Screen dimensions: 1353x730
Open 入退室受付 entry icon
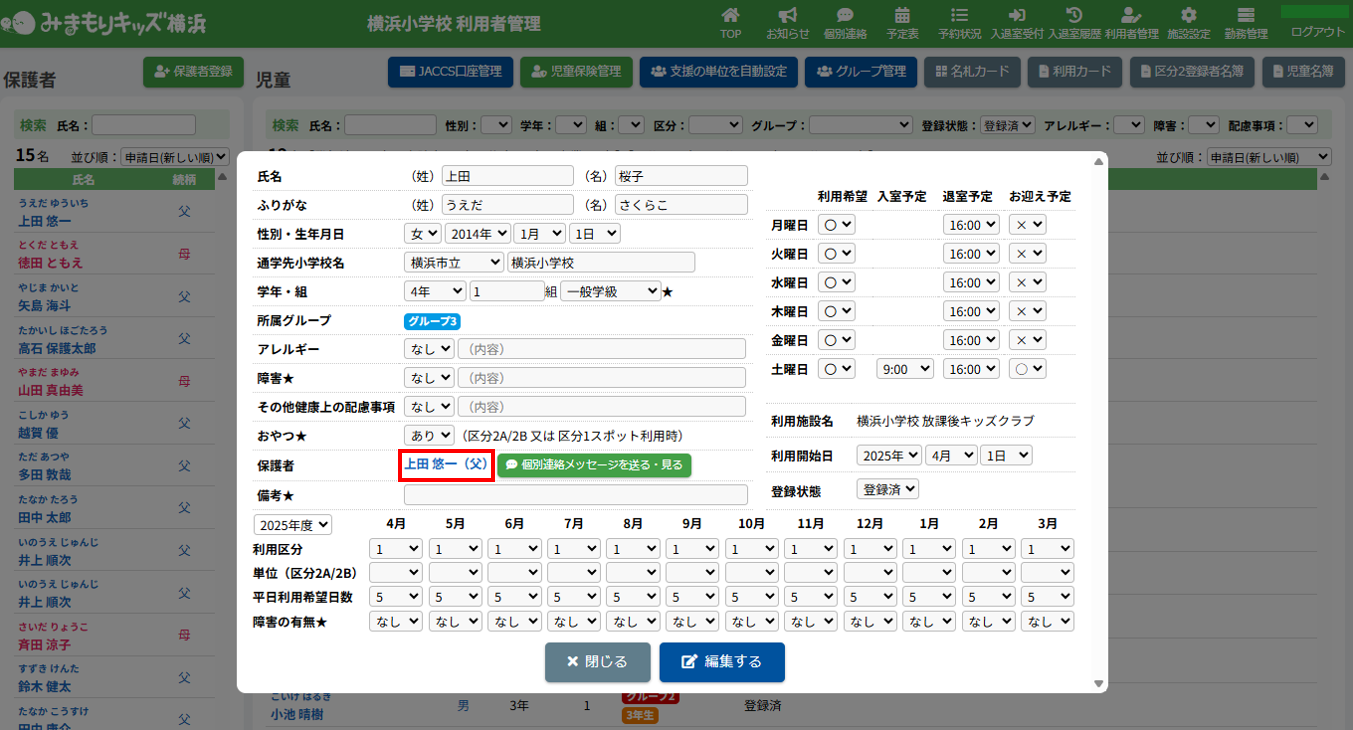coord(1017,16)
